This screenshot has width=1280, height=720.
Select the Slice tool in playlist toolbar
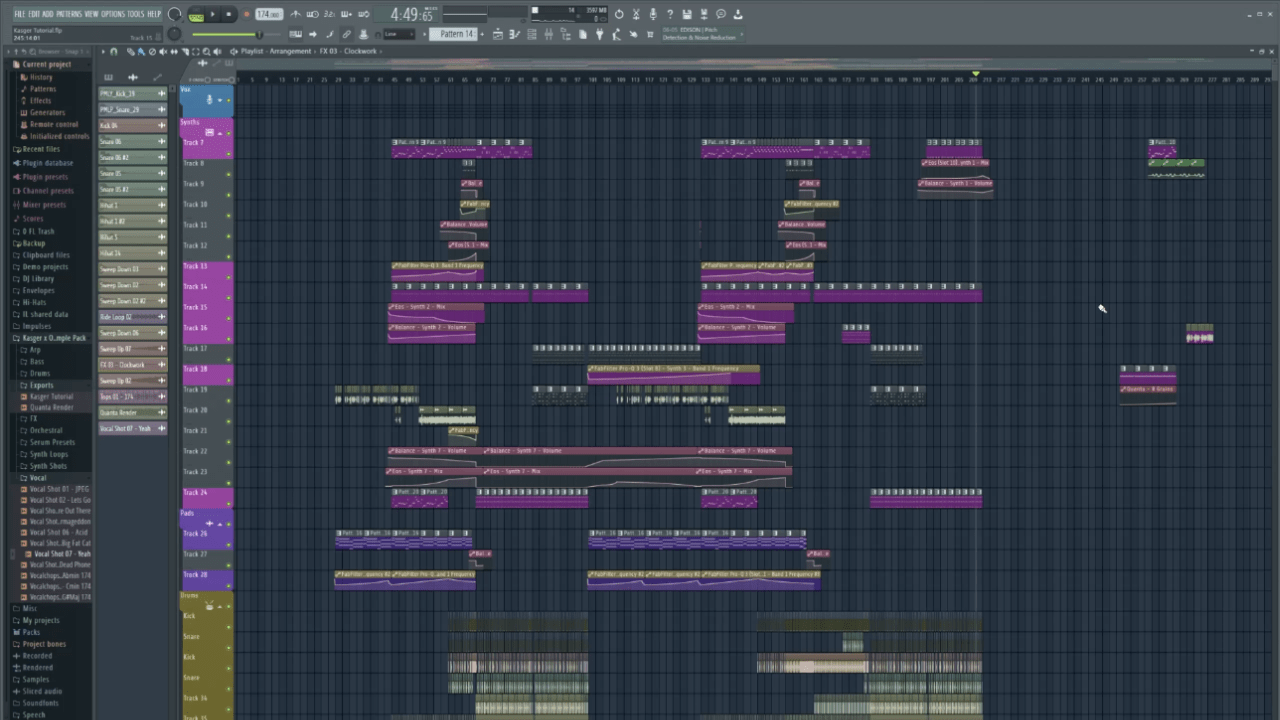[x=185, y=51]
